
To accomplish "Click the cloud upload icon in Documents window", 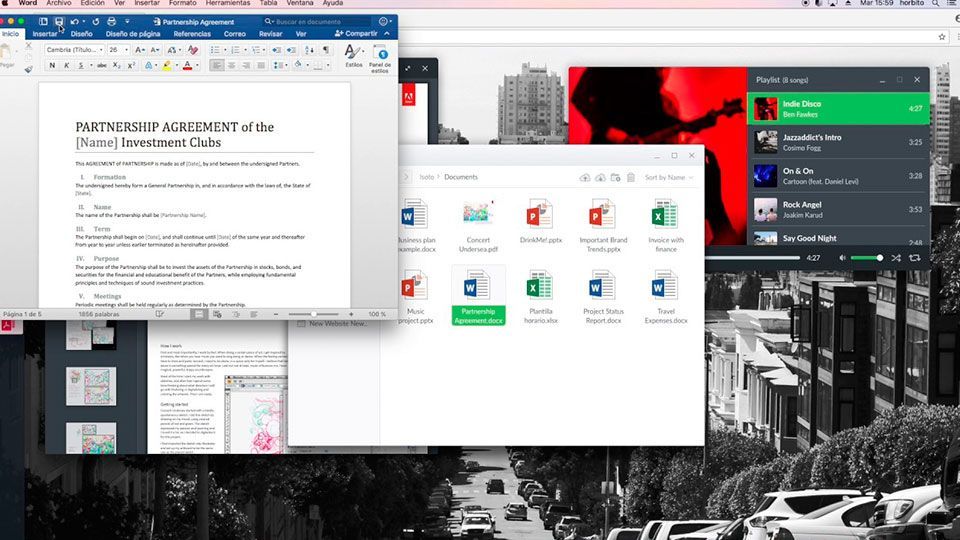I will 585,178.
